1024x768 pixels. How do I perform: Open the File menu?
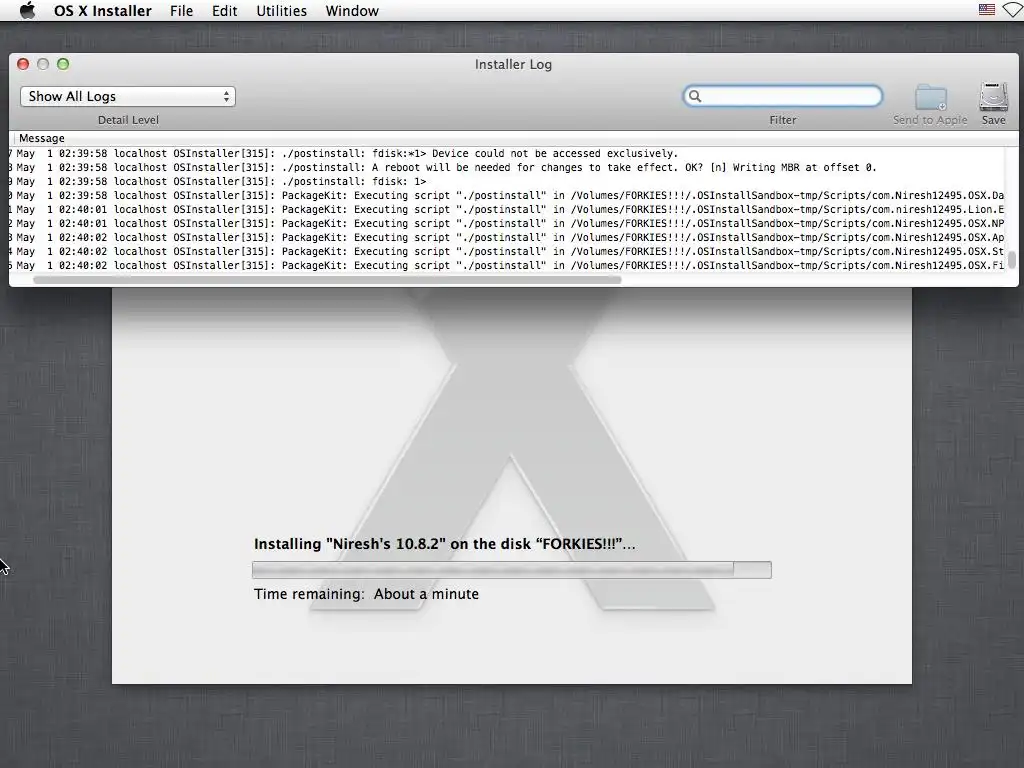181,11
